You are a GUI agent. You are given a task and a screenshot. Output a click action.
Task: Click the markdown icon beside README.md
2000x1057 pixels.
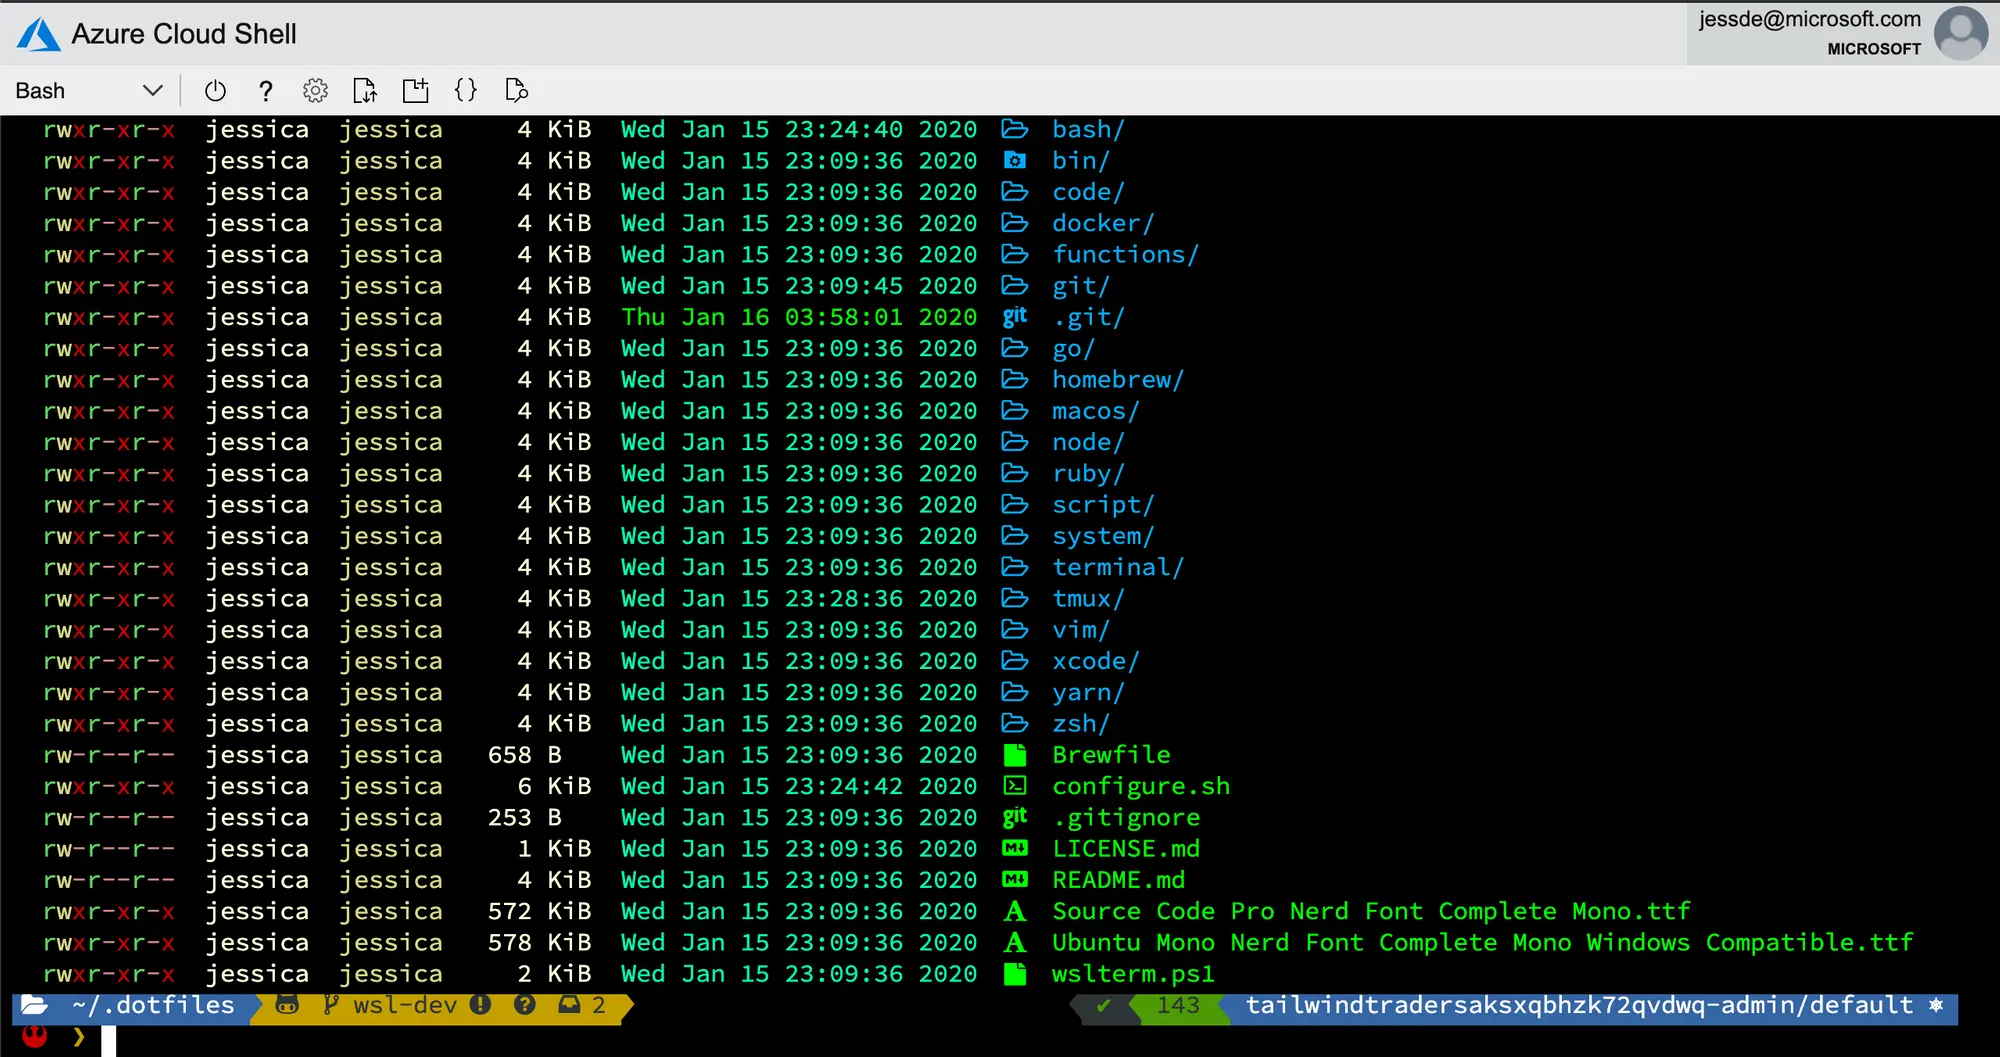click(x=1015, y=880)
